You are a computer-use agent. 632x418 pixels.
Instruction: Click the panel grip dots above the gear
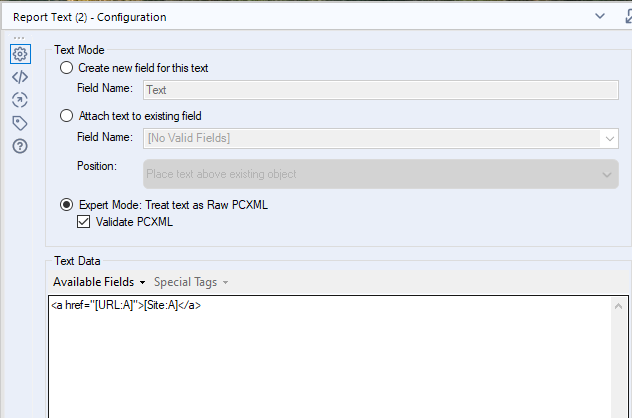click(x=19, y=39)
